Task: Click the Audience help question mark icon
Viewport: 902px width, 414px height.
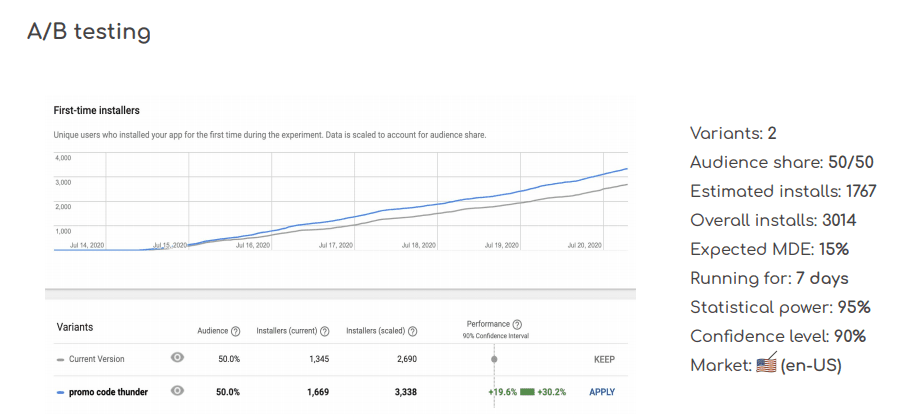Action: [235, 331]
